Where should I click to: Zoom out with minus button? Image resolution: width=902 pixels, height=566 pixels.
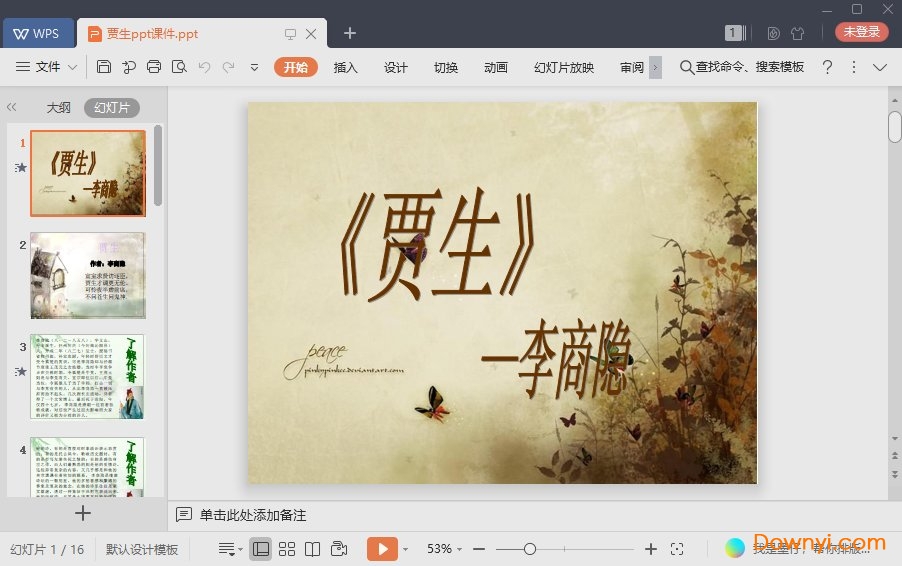(479, 549)
